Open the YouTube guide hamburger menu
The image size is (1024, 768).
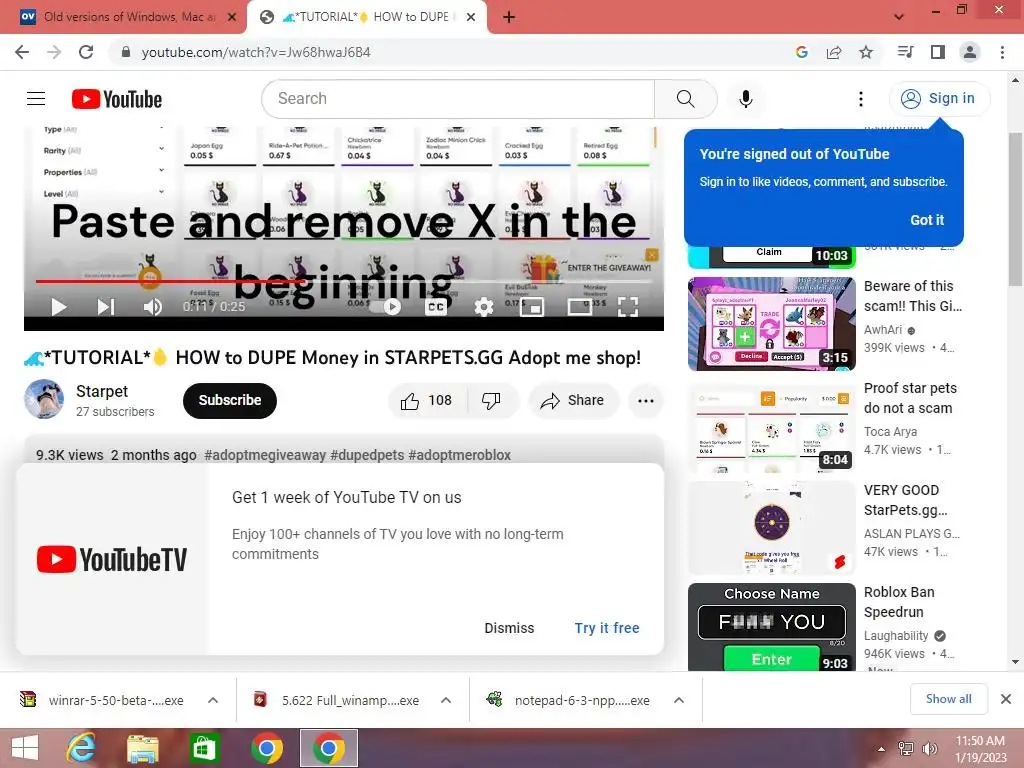[36, 99]
